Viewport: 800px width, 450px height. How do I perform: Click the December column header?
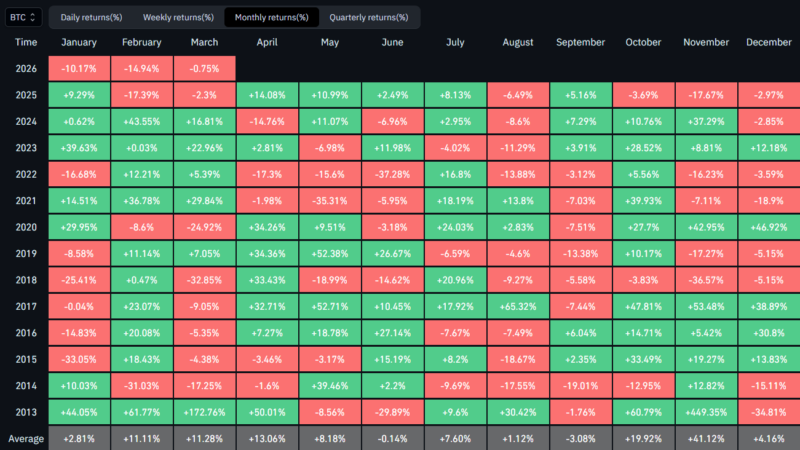[x=770, y=43]
